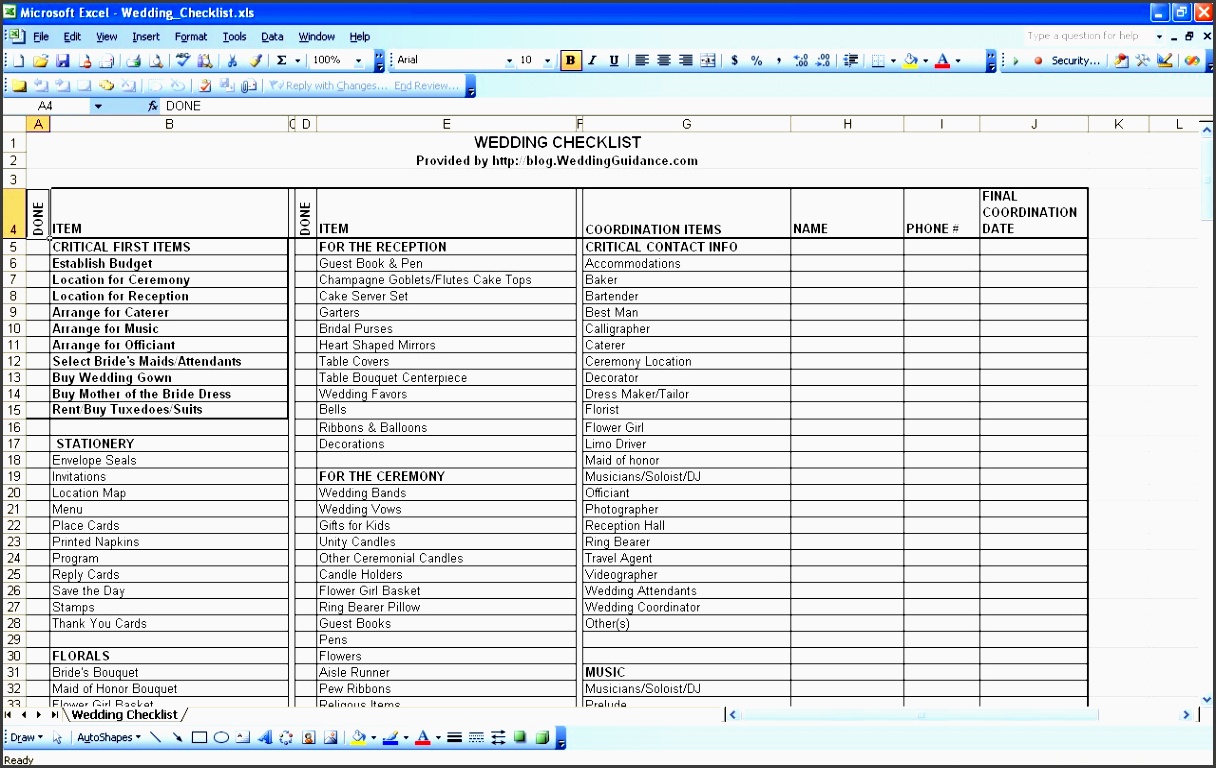
Task: Click the Save icon in the toolbar
Action: 63,61
